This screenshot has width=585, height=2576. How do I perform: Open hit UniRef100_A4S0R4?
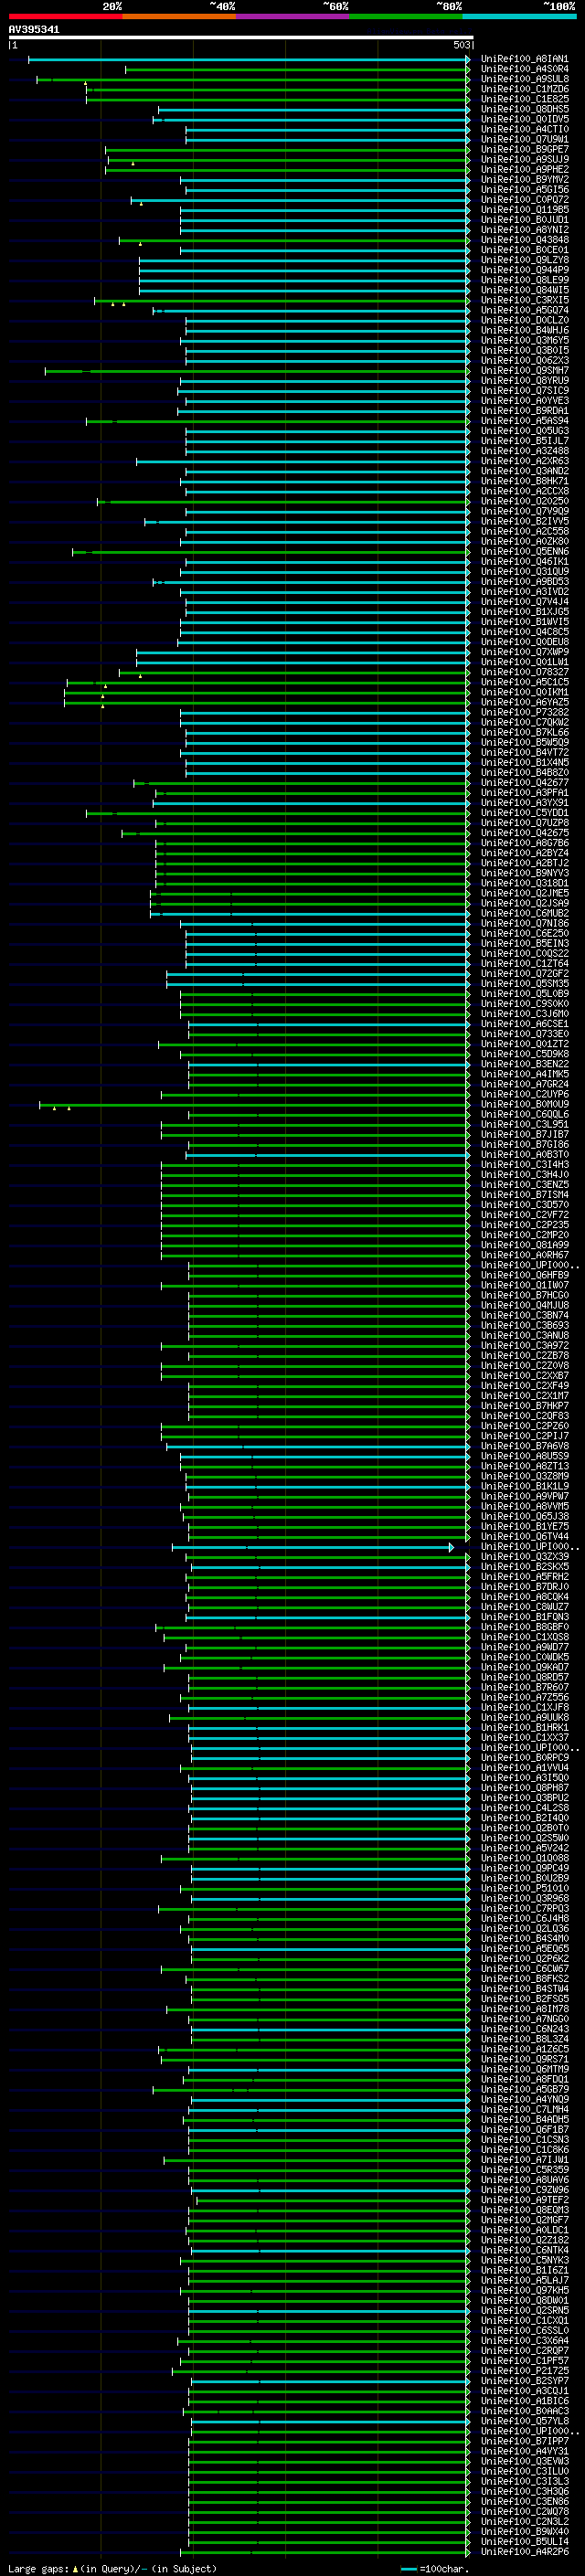[524, 70]
